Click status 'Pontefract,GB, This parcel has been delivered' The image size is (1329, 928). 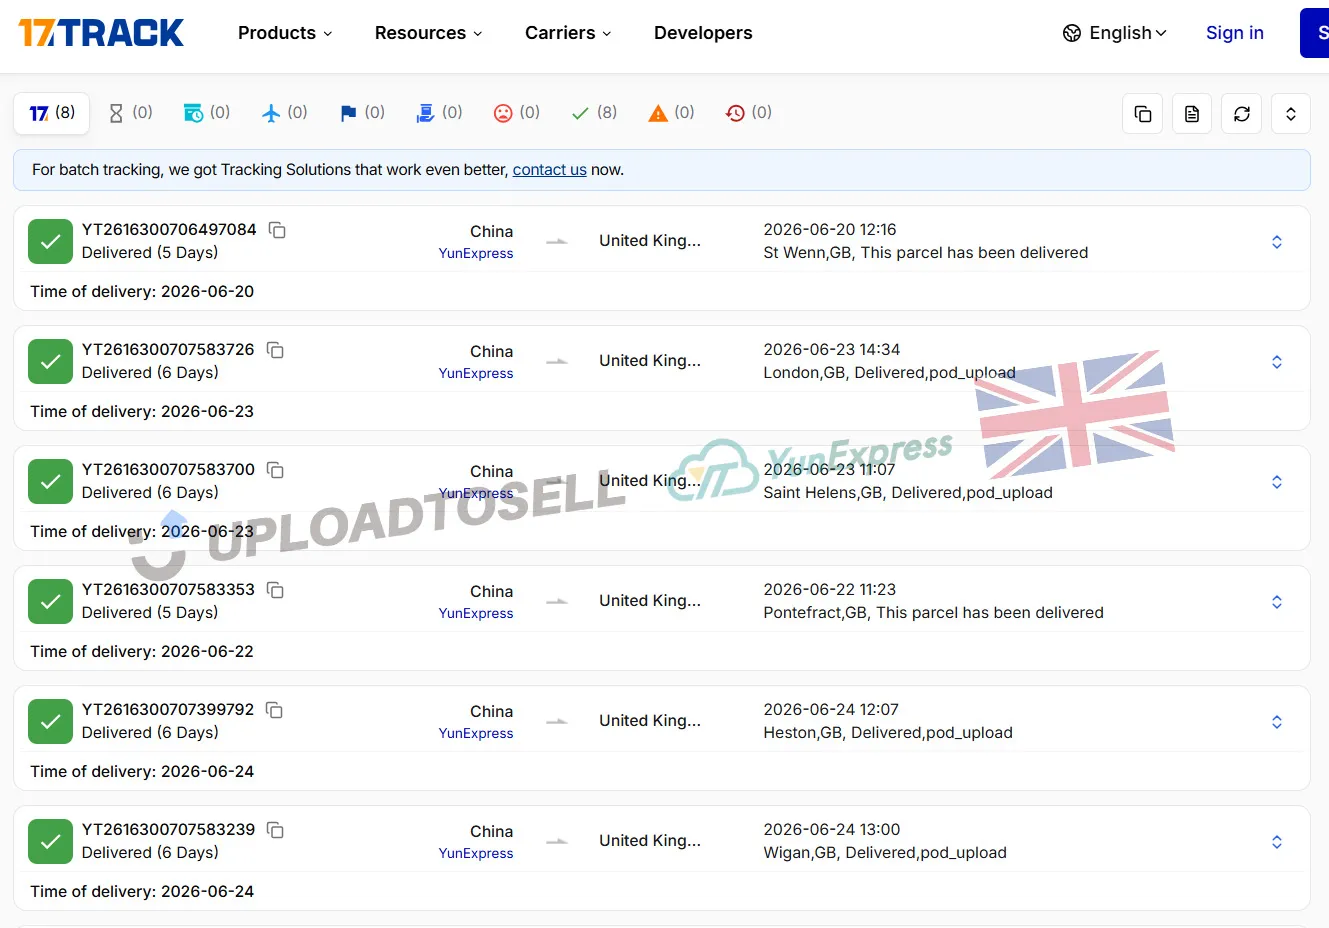(x=933, y=613)
